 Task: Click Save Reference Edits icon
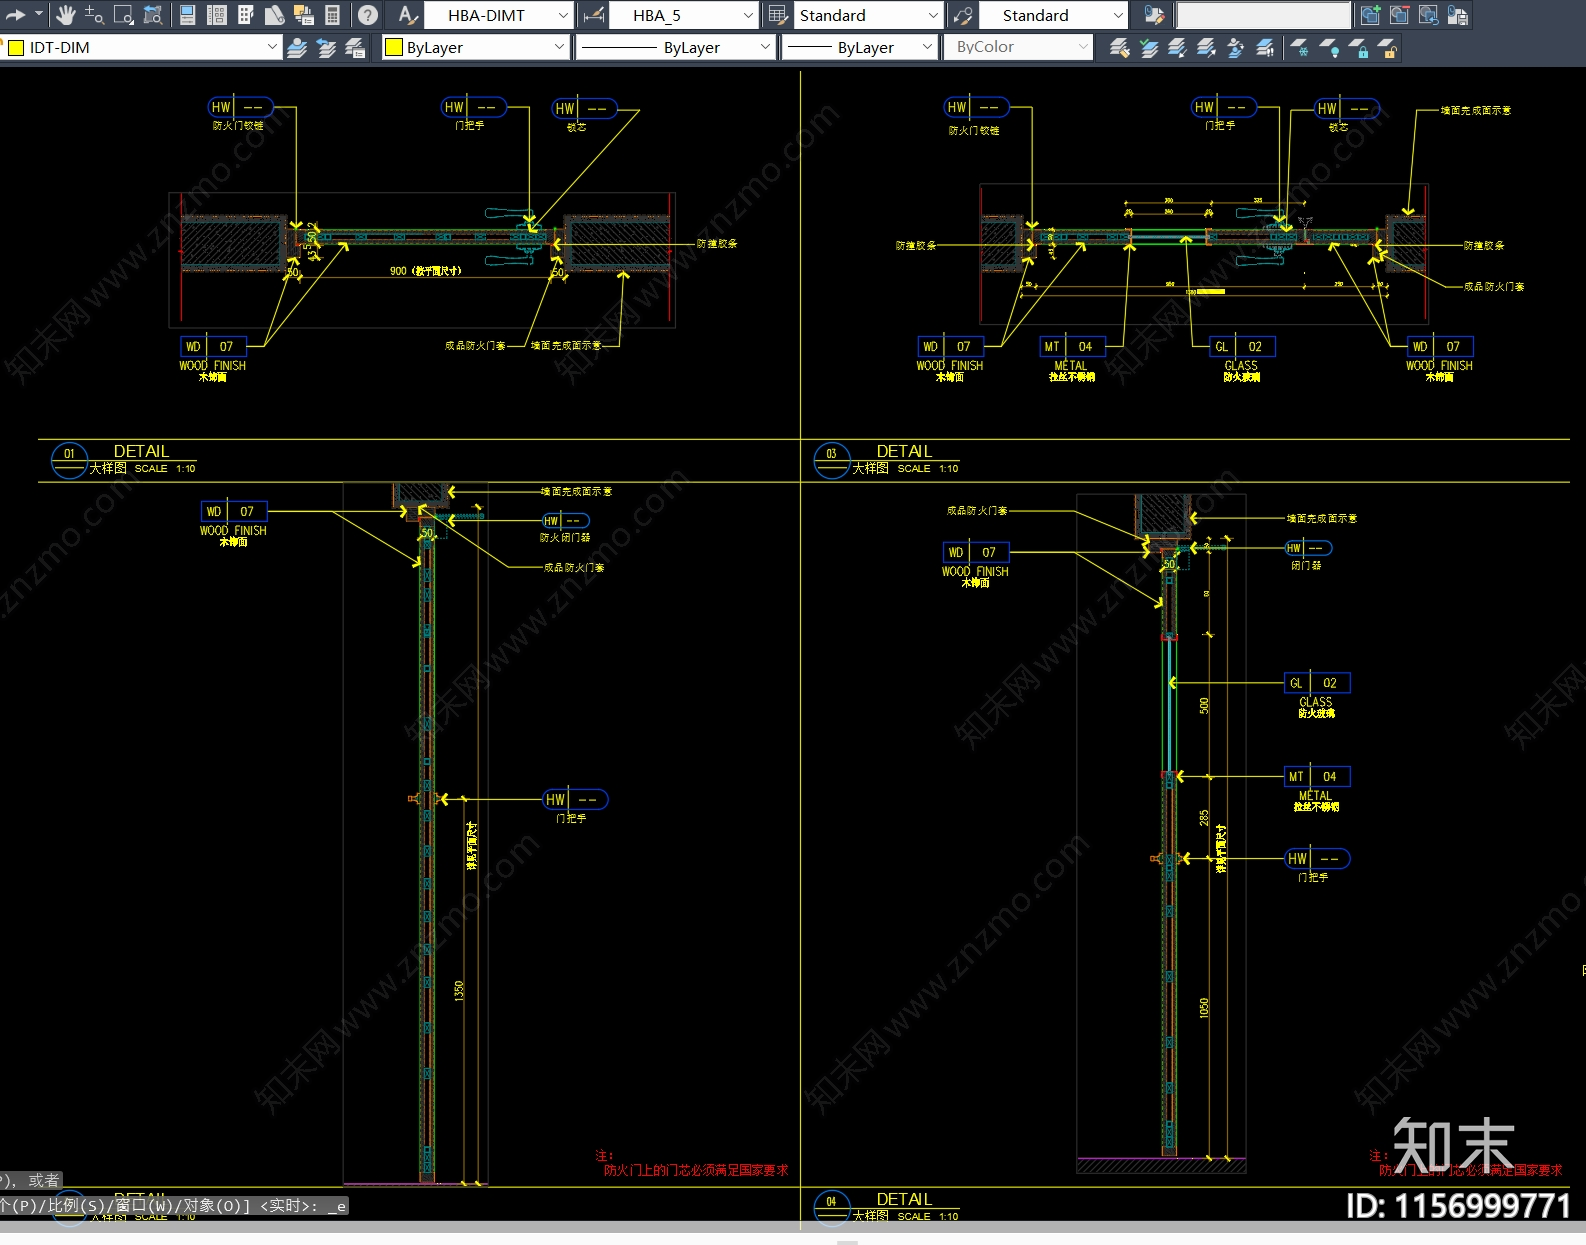point(1457,15)
